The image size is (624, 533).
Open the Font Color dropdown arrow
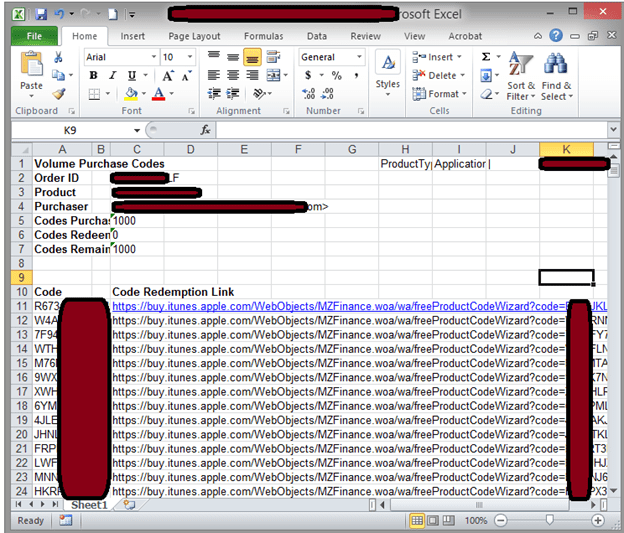click(172, 94)
